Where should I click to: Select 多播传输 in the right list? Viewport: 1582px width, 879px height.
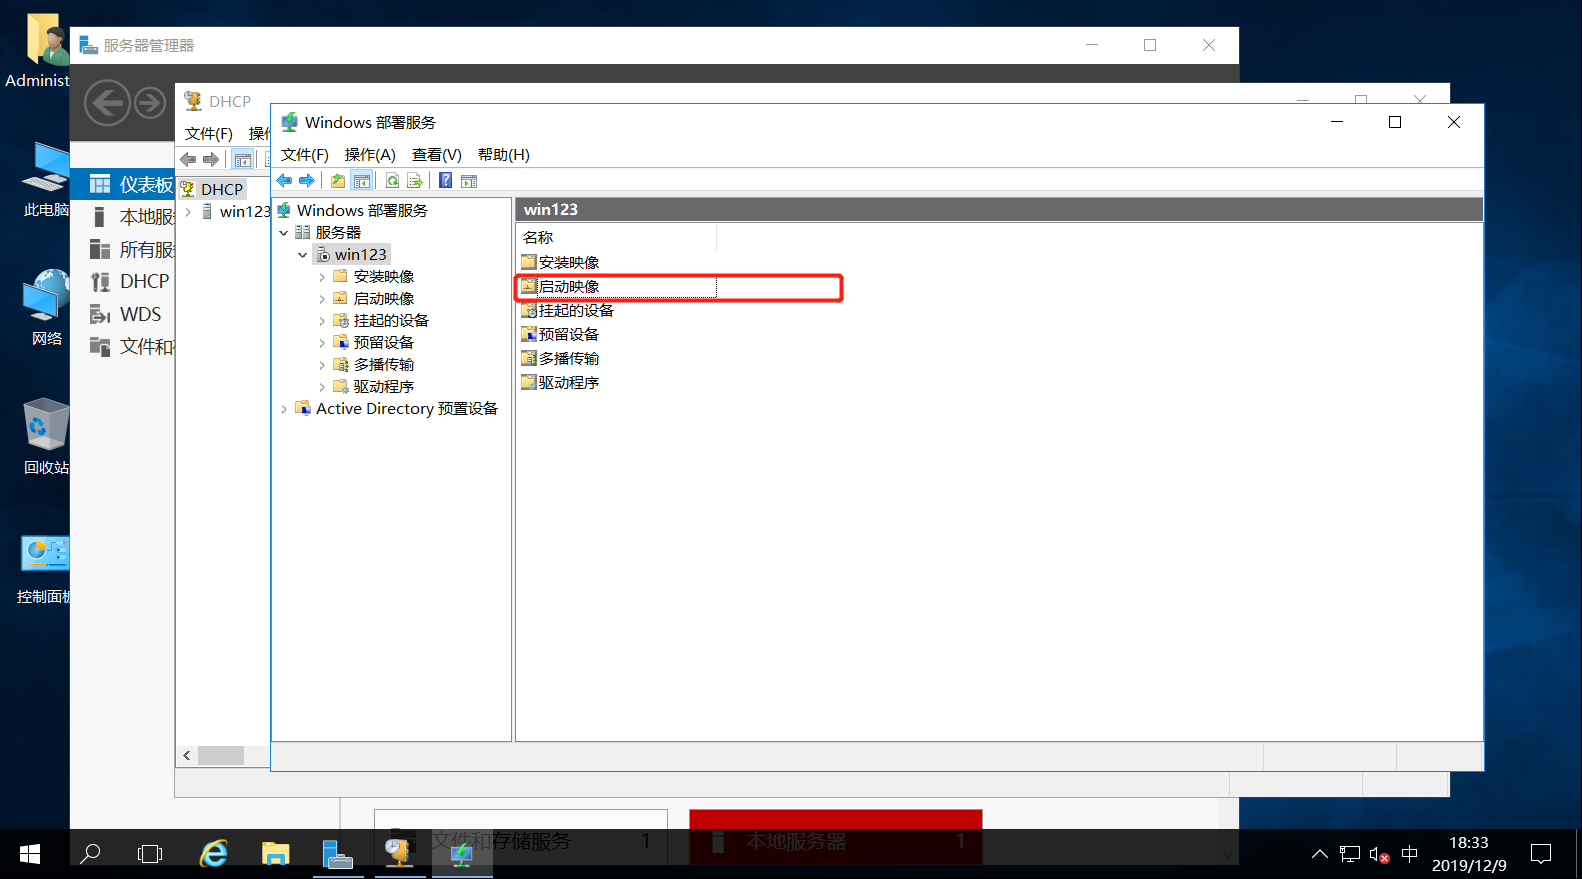coord(569,359)
